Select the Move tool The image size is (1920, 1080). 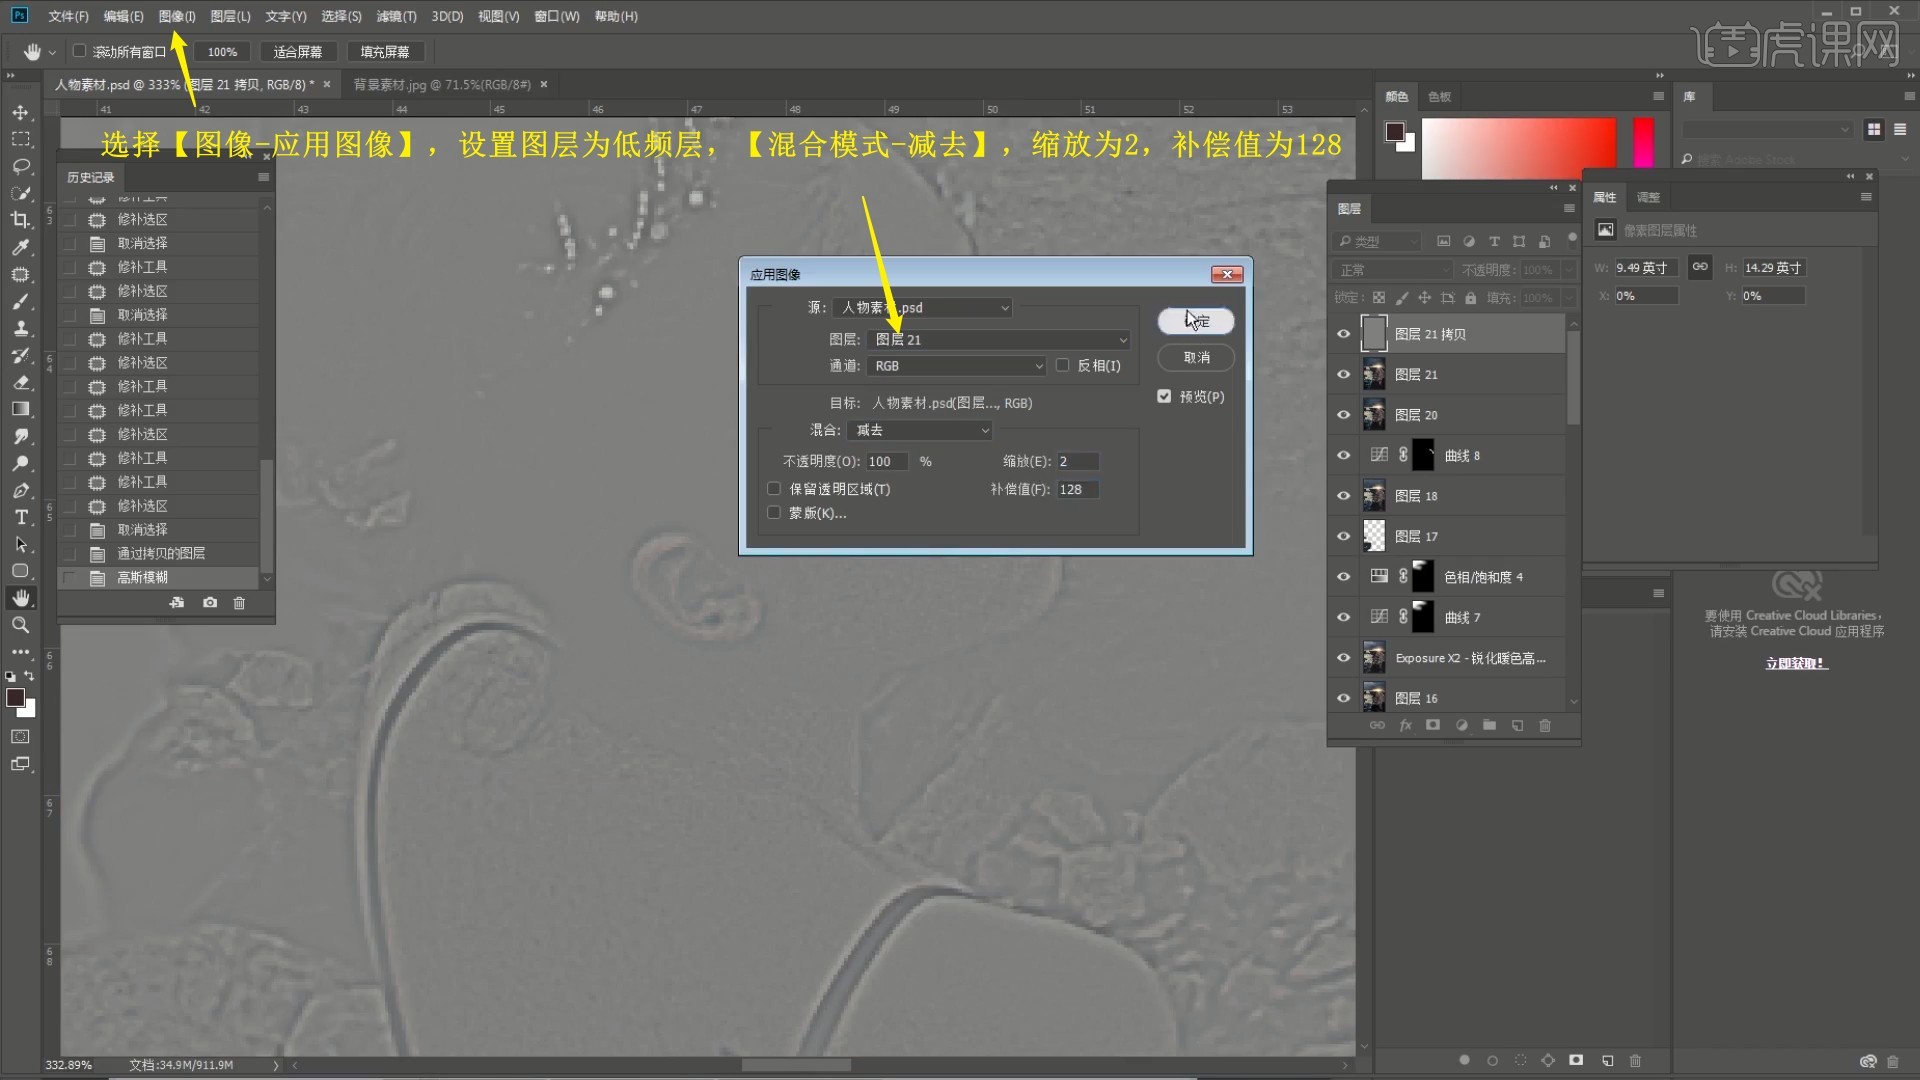[21, 112]
